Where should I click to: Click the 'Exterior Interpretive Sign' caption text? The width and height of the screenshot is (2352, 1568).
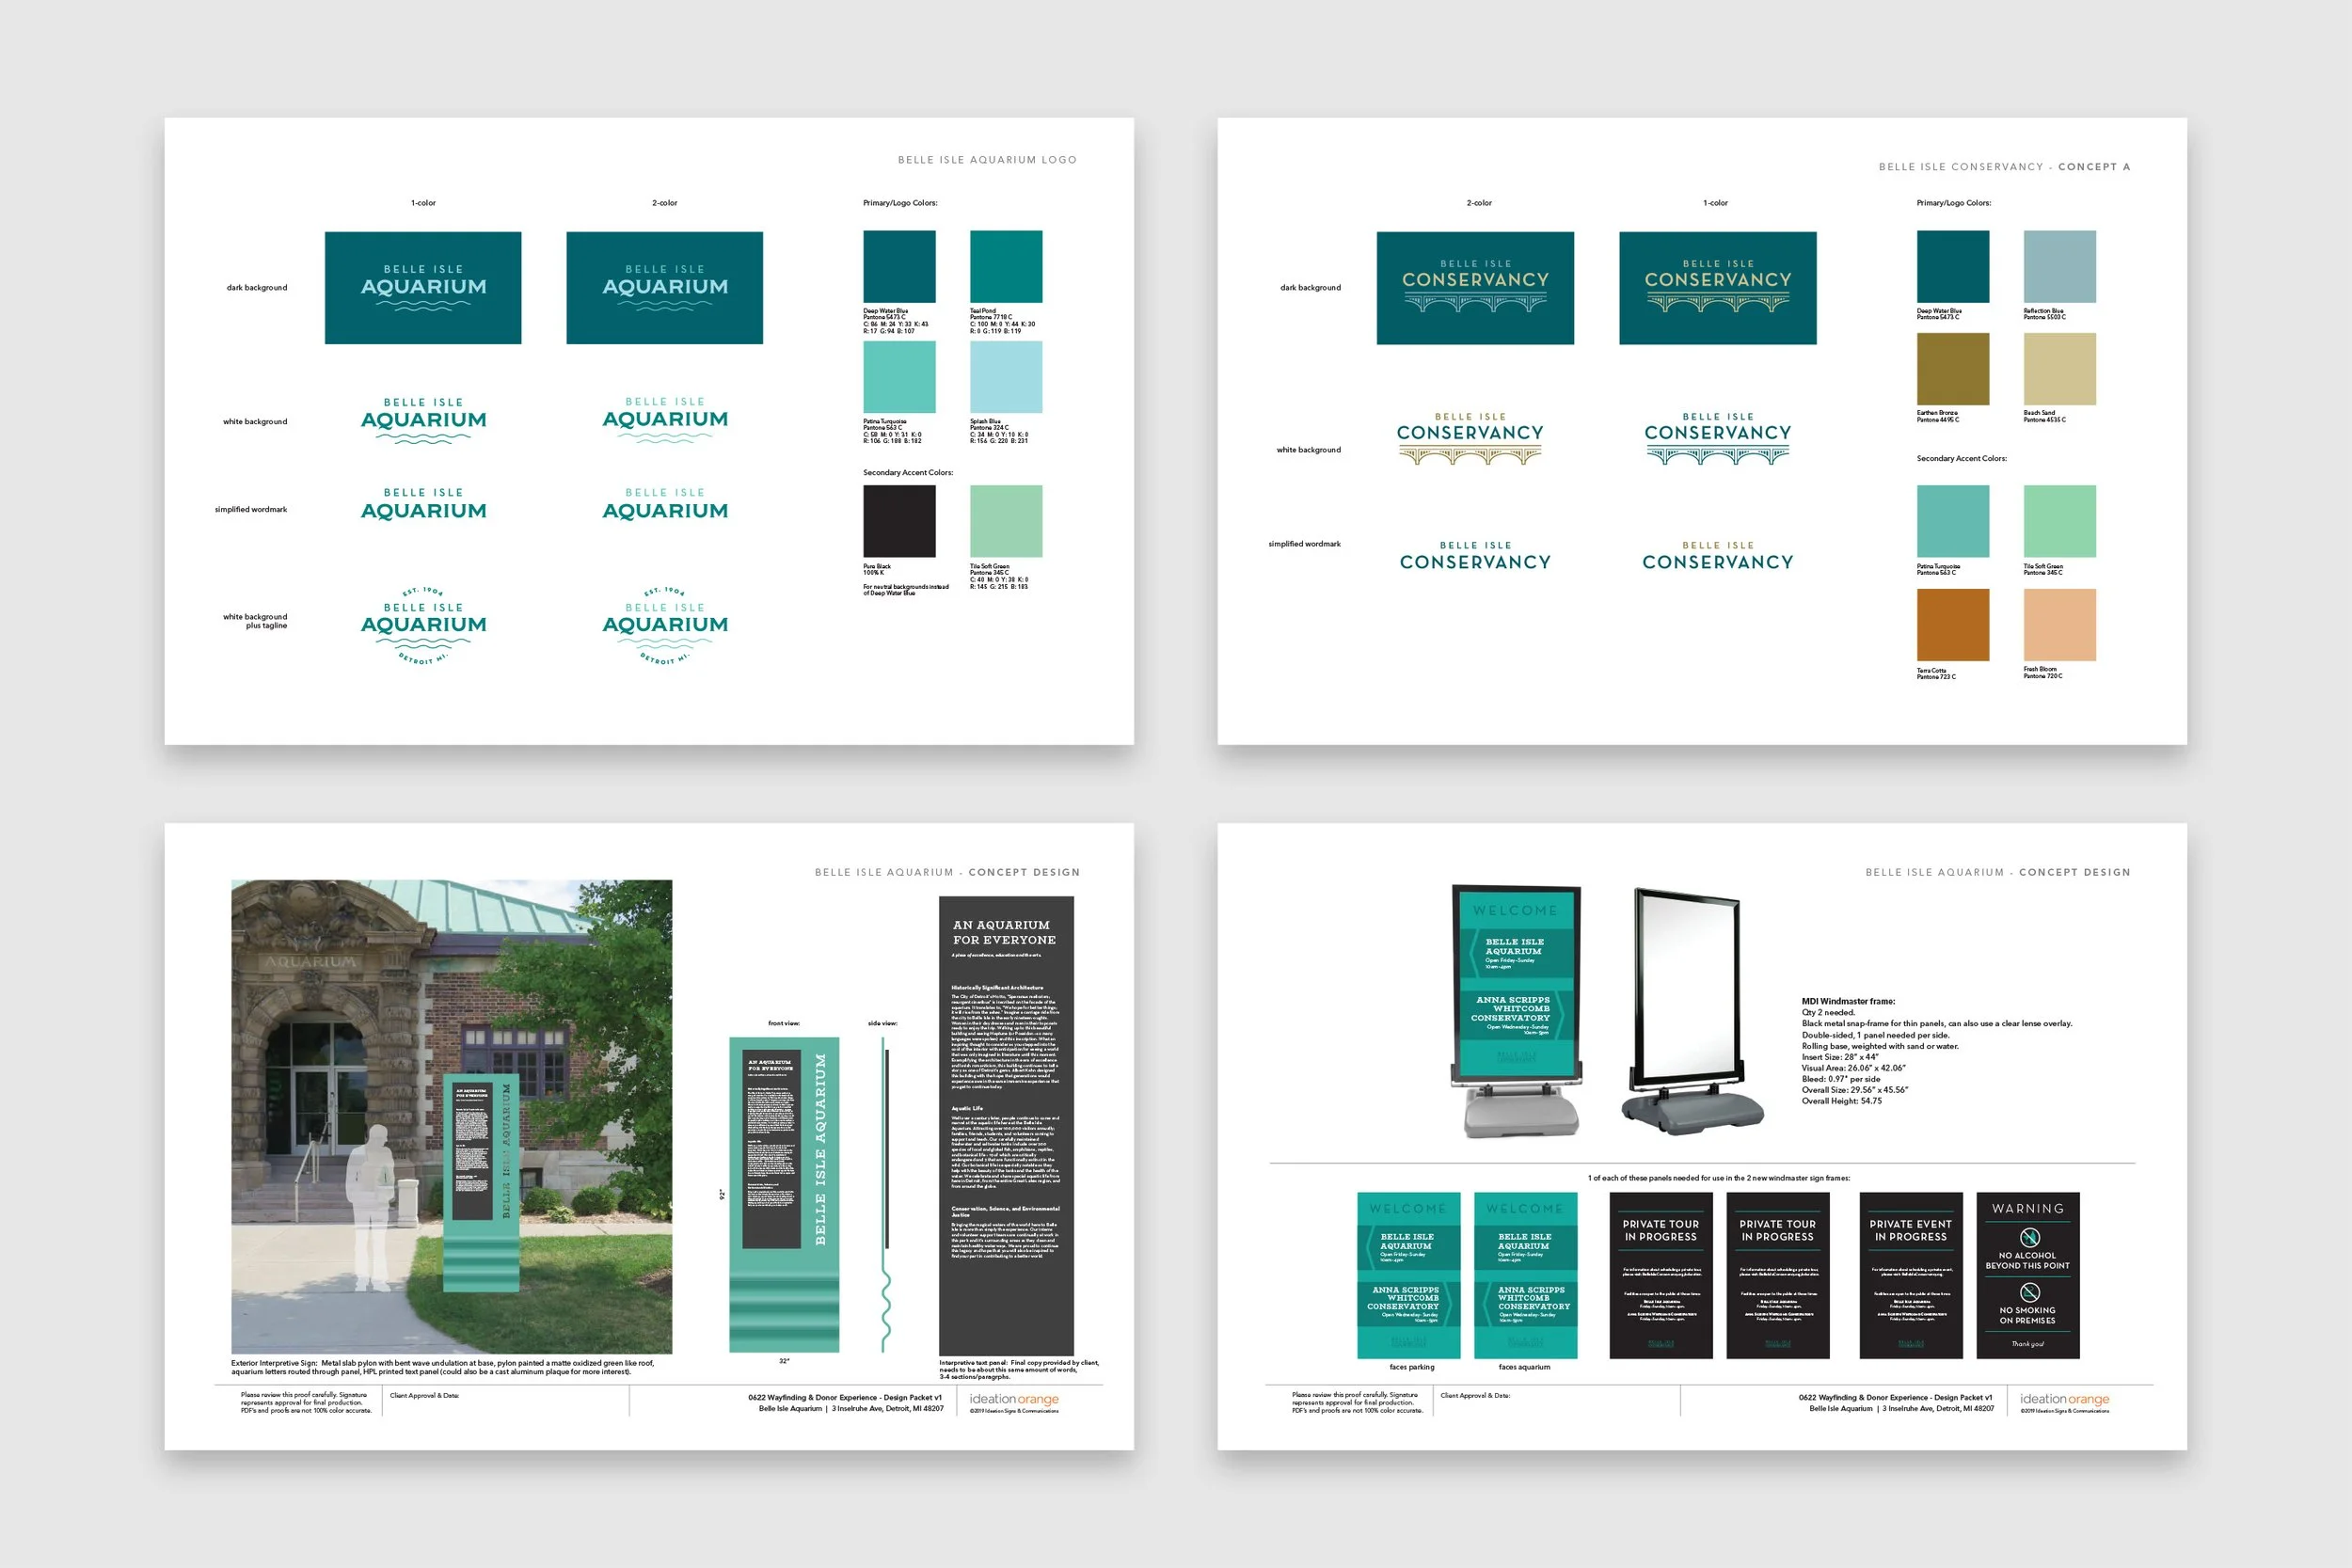pos(443,1367)
